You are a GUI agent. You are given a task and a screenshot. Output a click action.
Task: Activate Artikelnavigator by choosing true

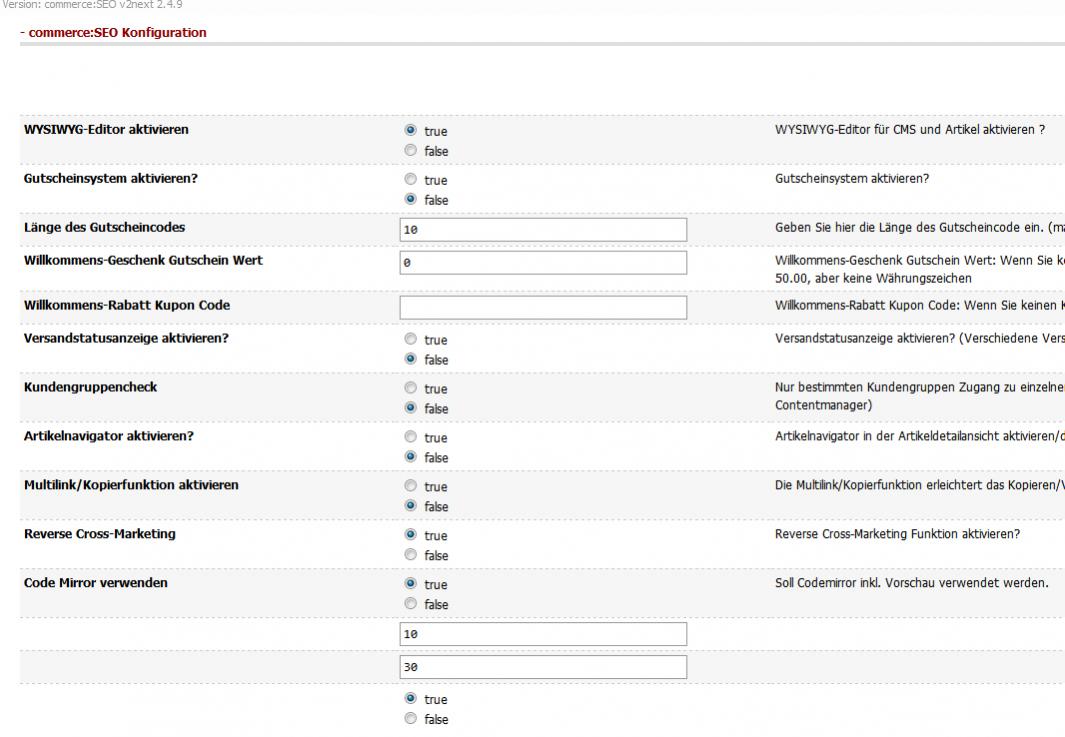pos(410,438)
